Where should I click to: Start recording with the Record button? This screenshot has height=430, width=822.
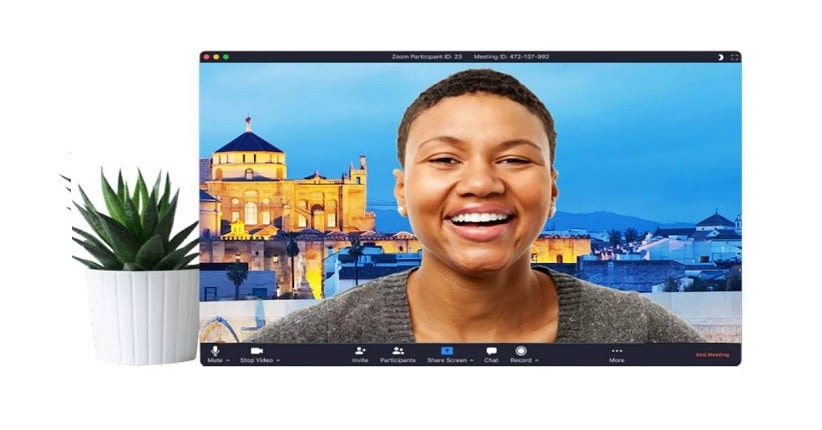[520, 351]
